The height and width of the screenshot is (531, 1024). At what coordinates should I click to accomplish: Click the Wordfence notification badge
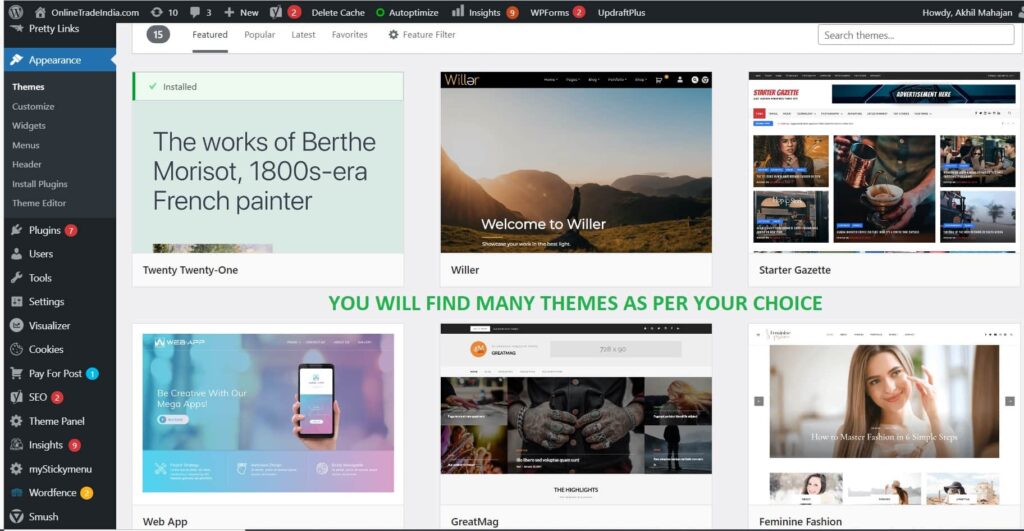click(x=86, y=493)
